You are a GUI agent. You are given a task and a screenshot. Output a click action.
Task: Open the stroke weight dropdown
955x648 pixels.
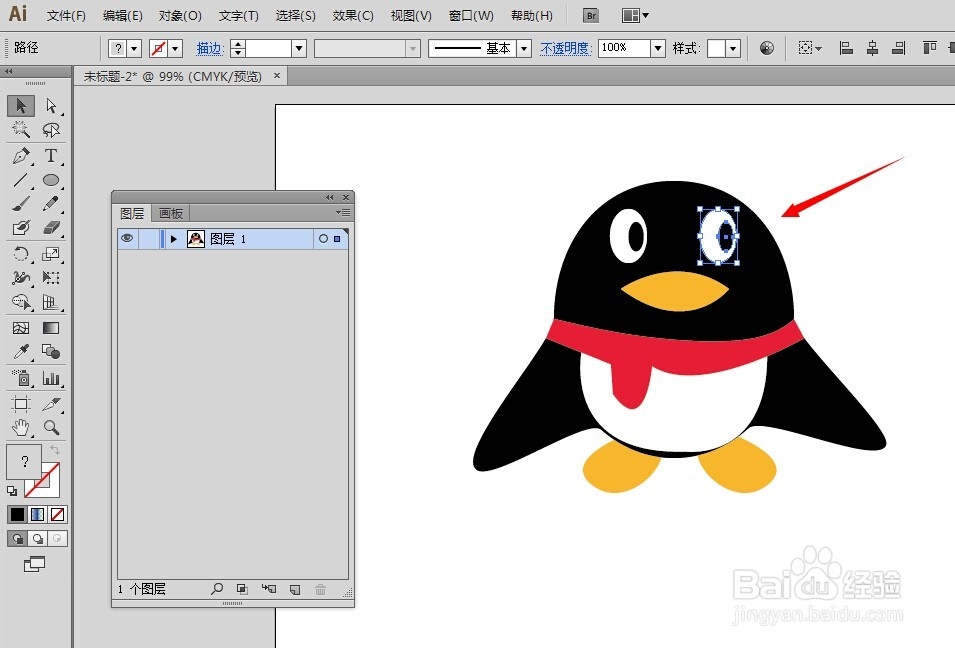[298, 48]
